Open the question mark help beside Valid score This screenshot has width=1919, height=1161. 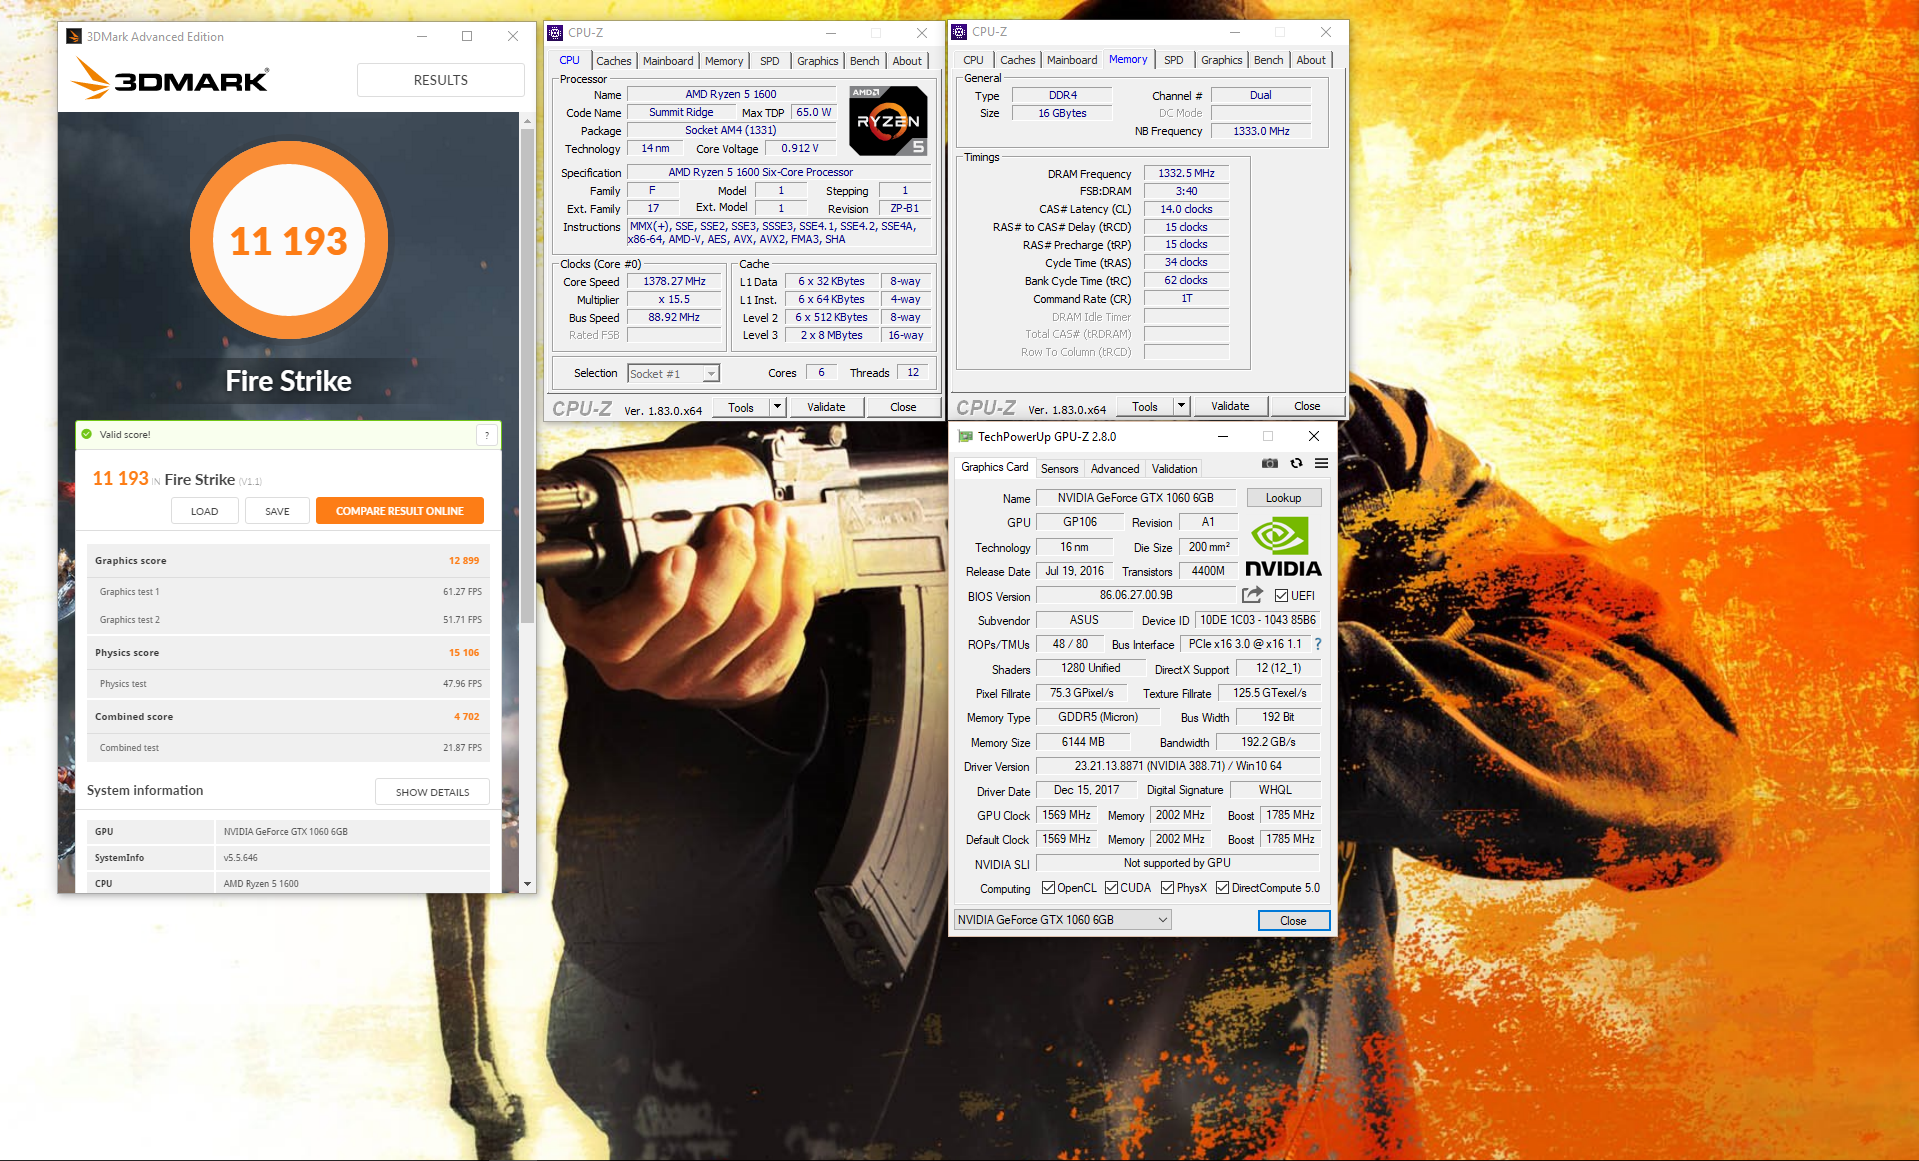(487, 435)
